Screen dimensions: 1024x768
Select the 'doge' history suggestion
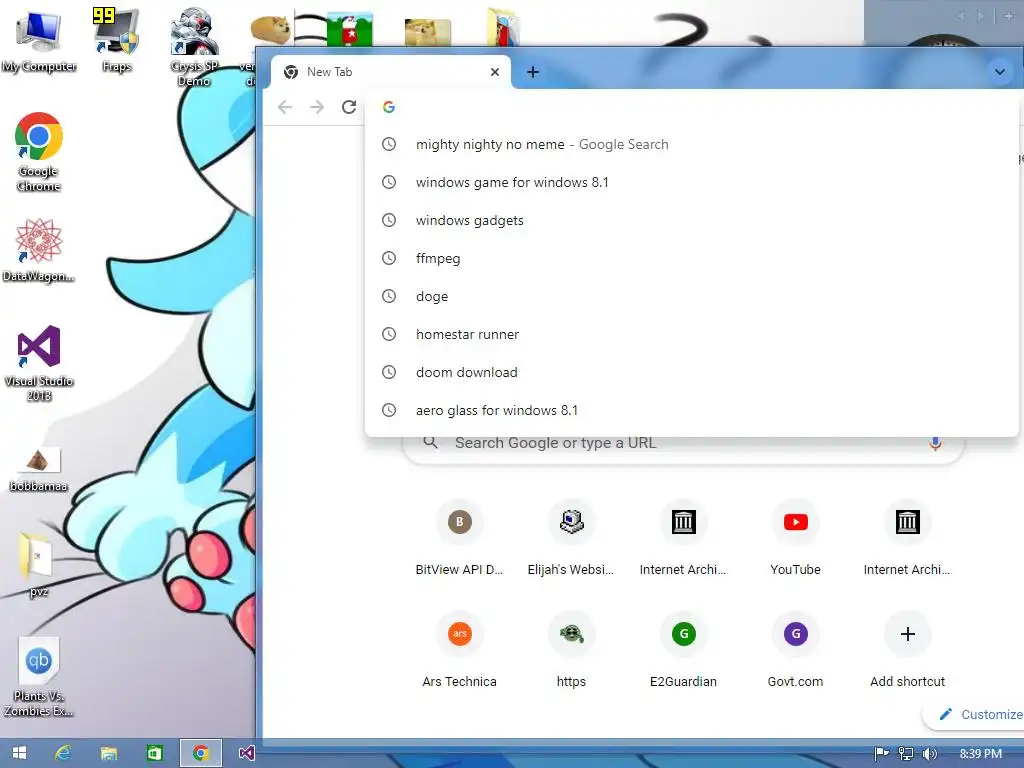pos(692,296)
